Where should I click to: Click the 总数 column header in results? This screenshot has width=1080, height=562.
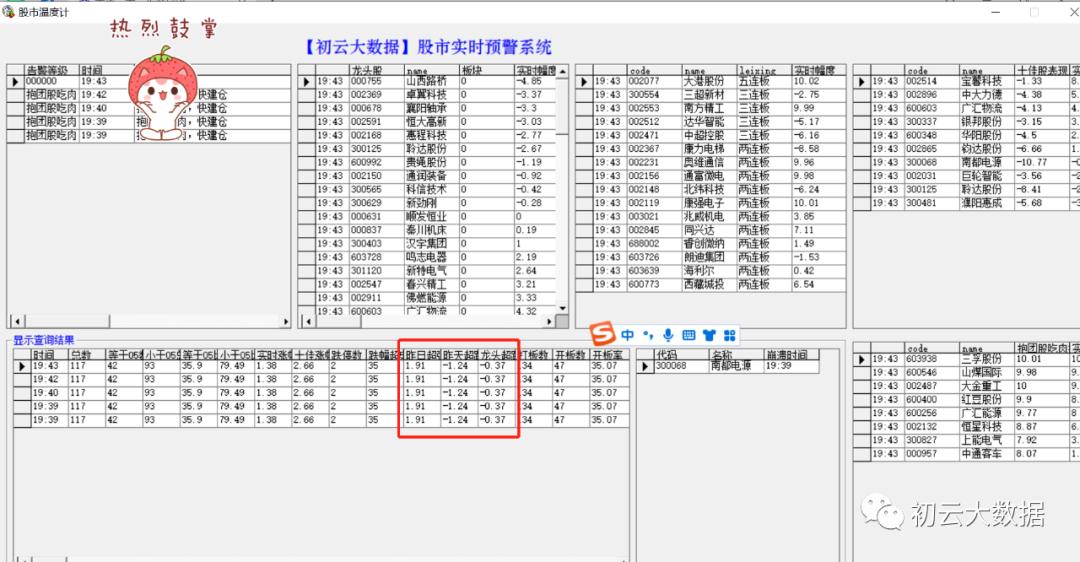coord(86,354)
